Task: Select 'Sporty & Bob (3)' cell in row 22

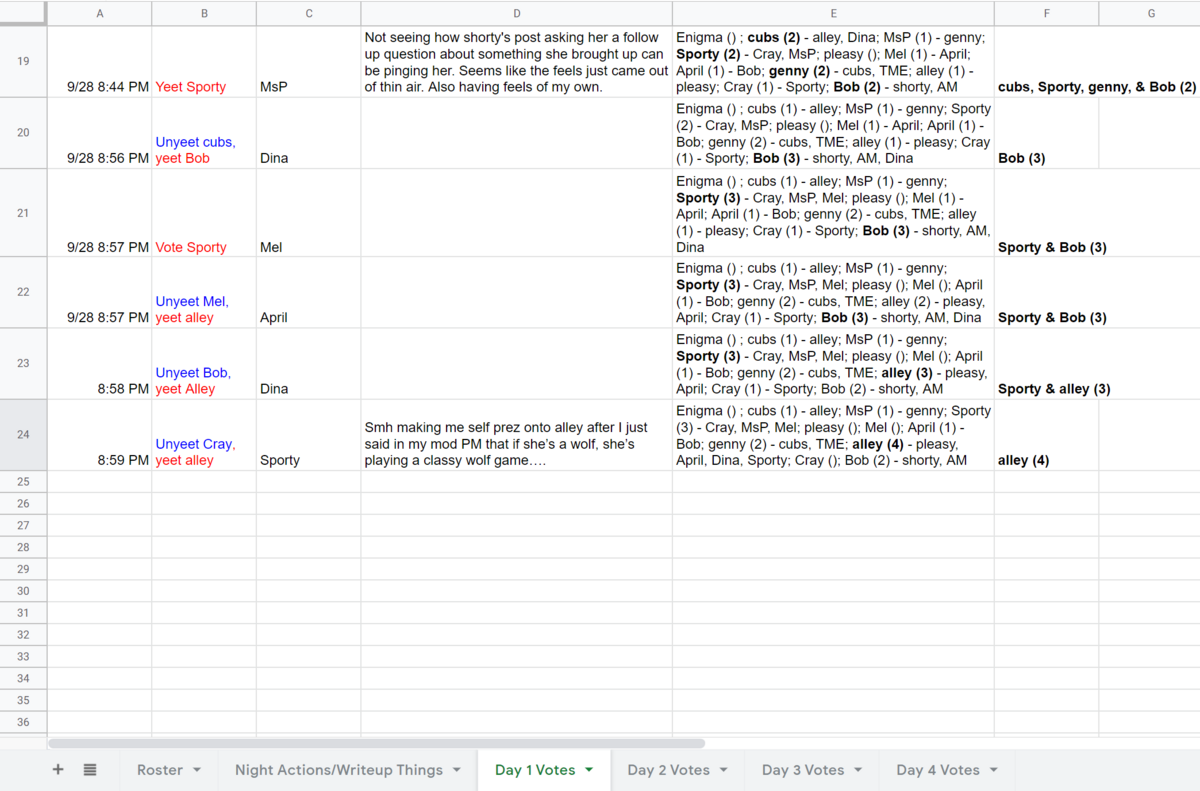Action: coord(1046,292)
